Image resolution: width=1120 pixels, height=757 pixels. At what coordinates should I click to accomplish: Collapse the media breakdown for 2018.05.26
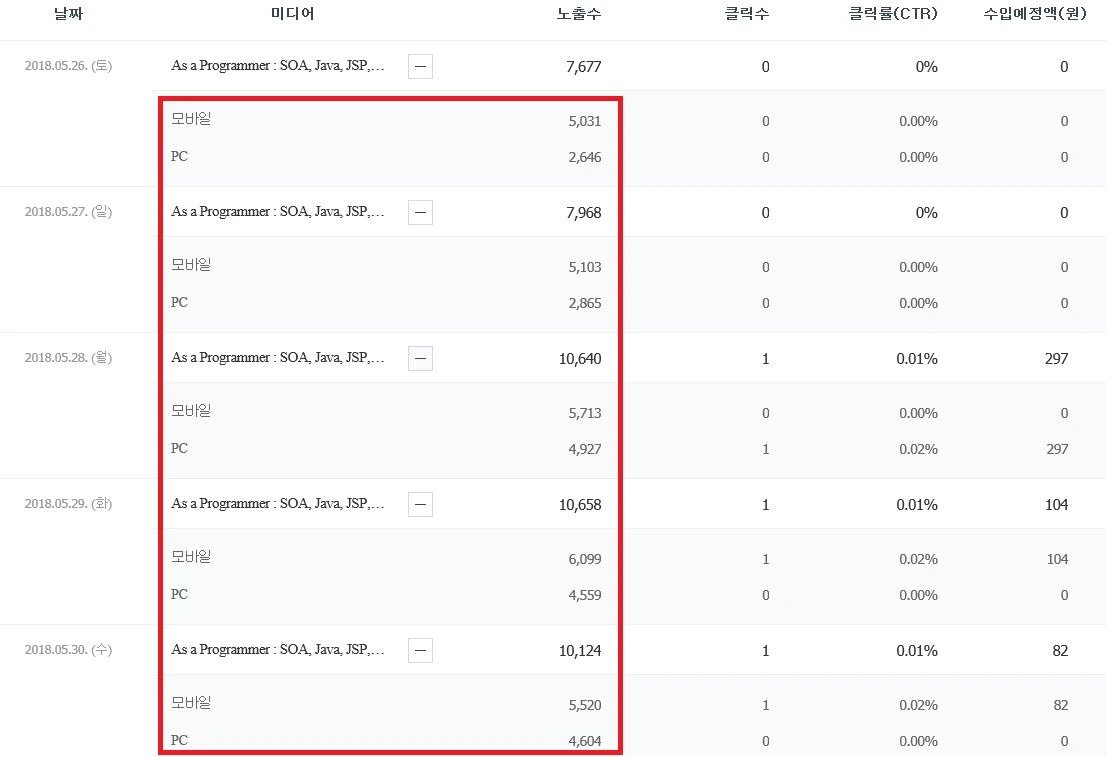pos(420,66)
